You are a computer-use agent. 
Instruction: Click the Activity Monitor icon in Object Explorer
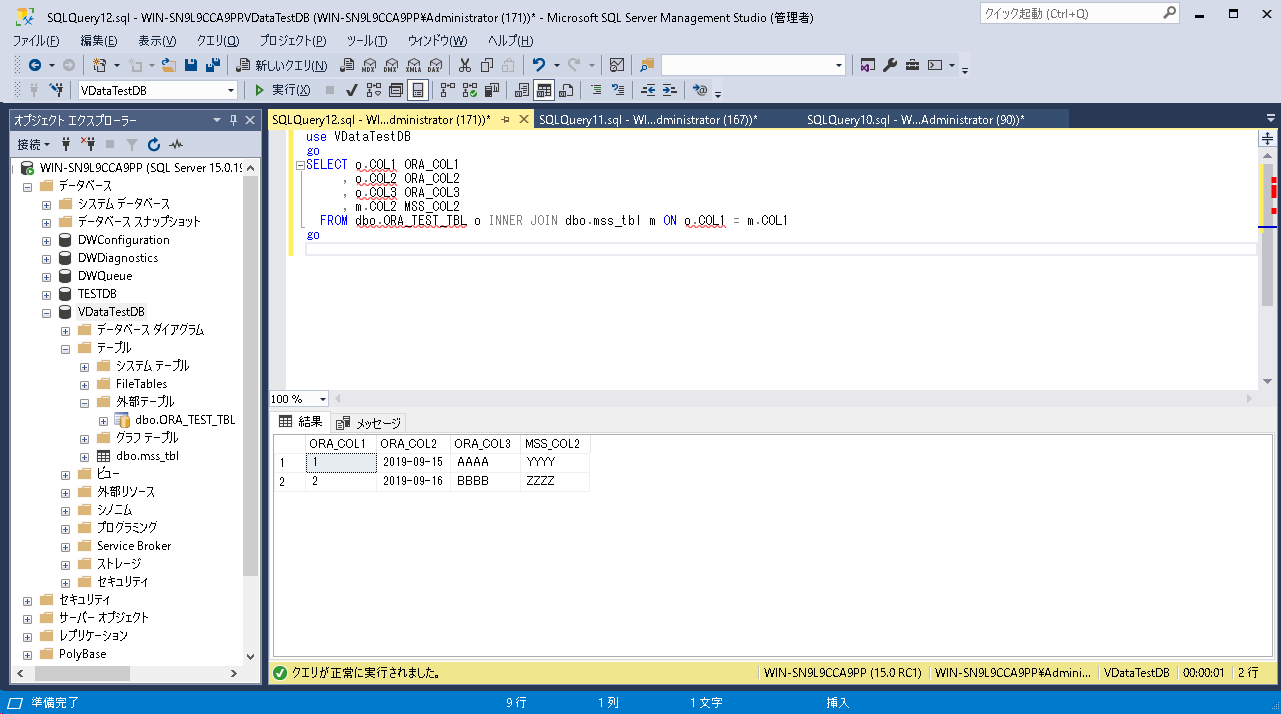point(176,144)
